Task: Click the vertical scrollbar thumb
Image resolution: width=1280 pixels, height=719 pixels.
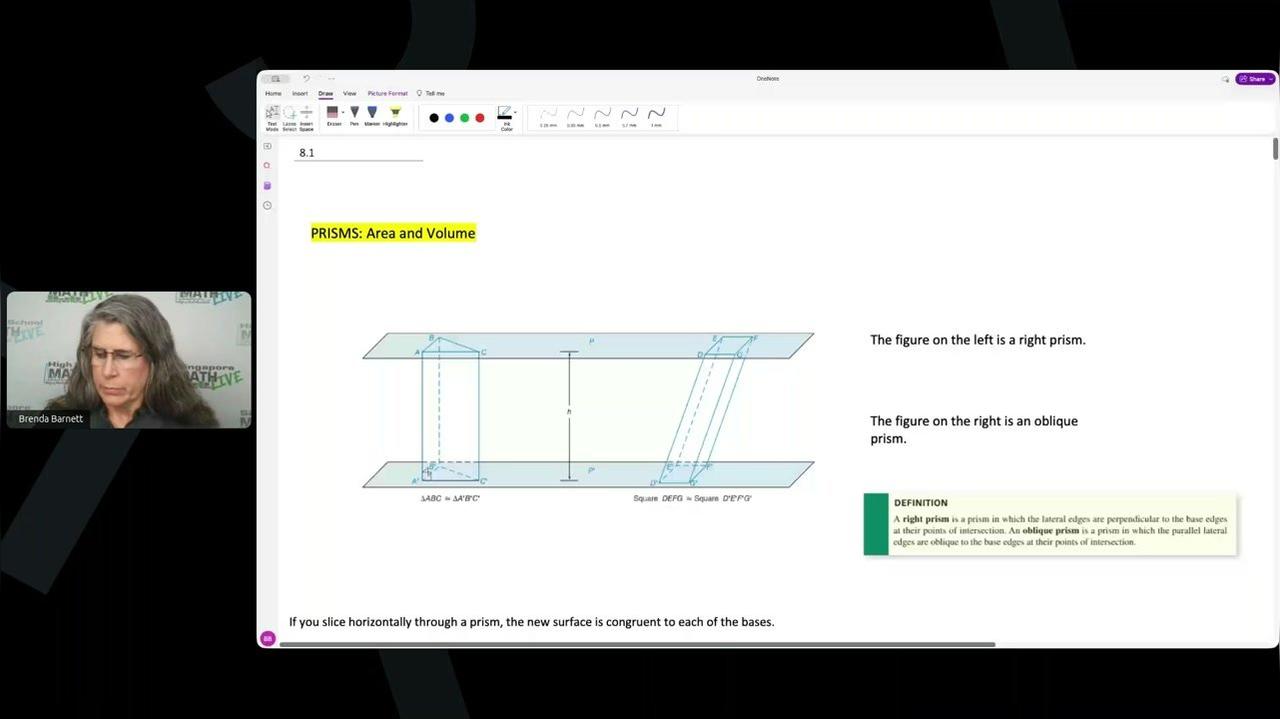Action: 1275,148
